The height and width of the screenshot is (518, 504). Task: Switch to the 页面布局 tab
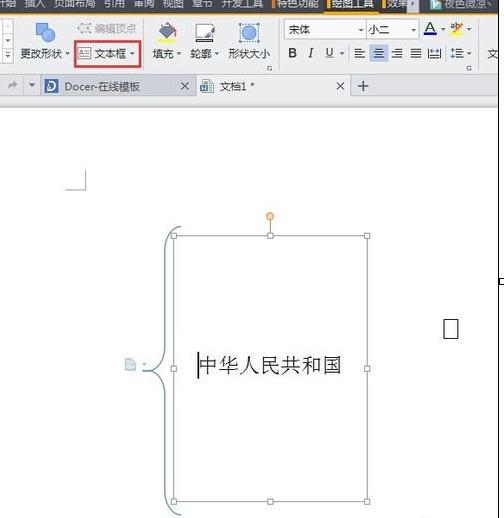coord(75,4)
